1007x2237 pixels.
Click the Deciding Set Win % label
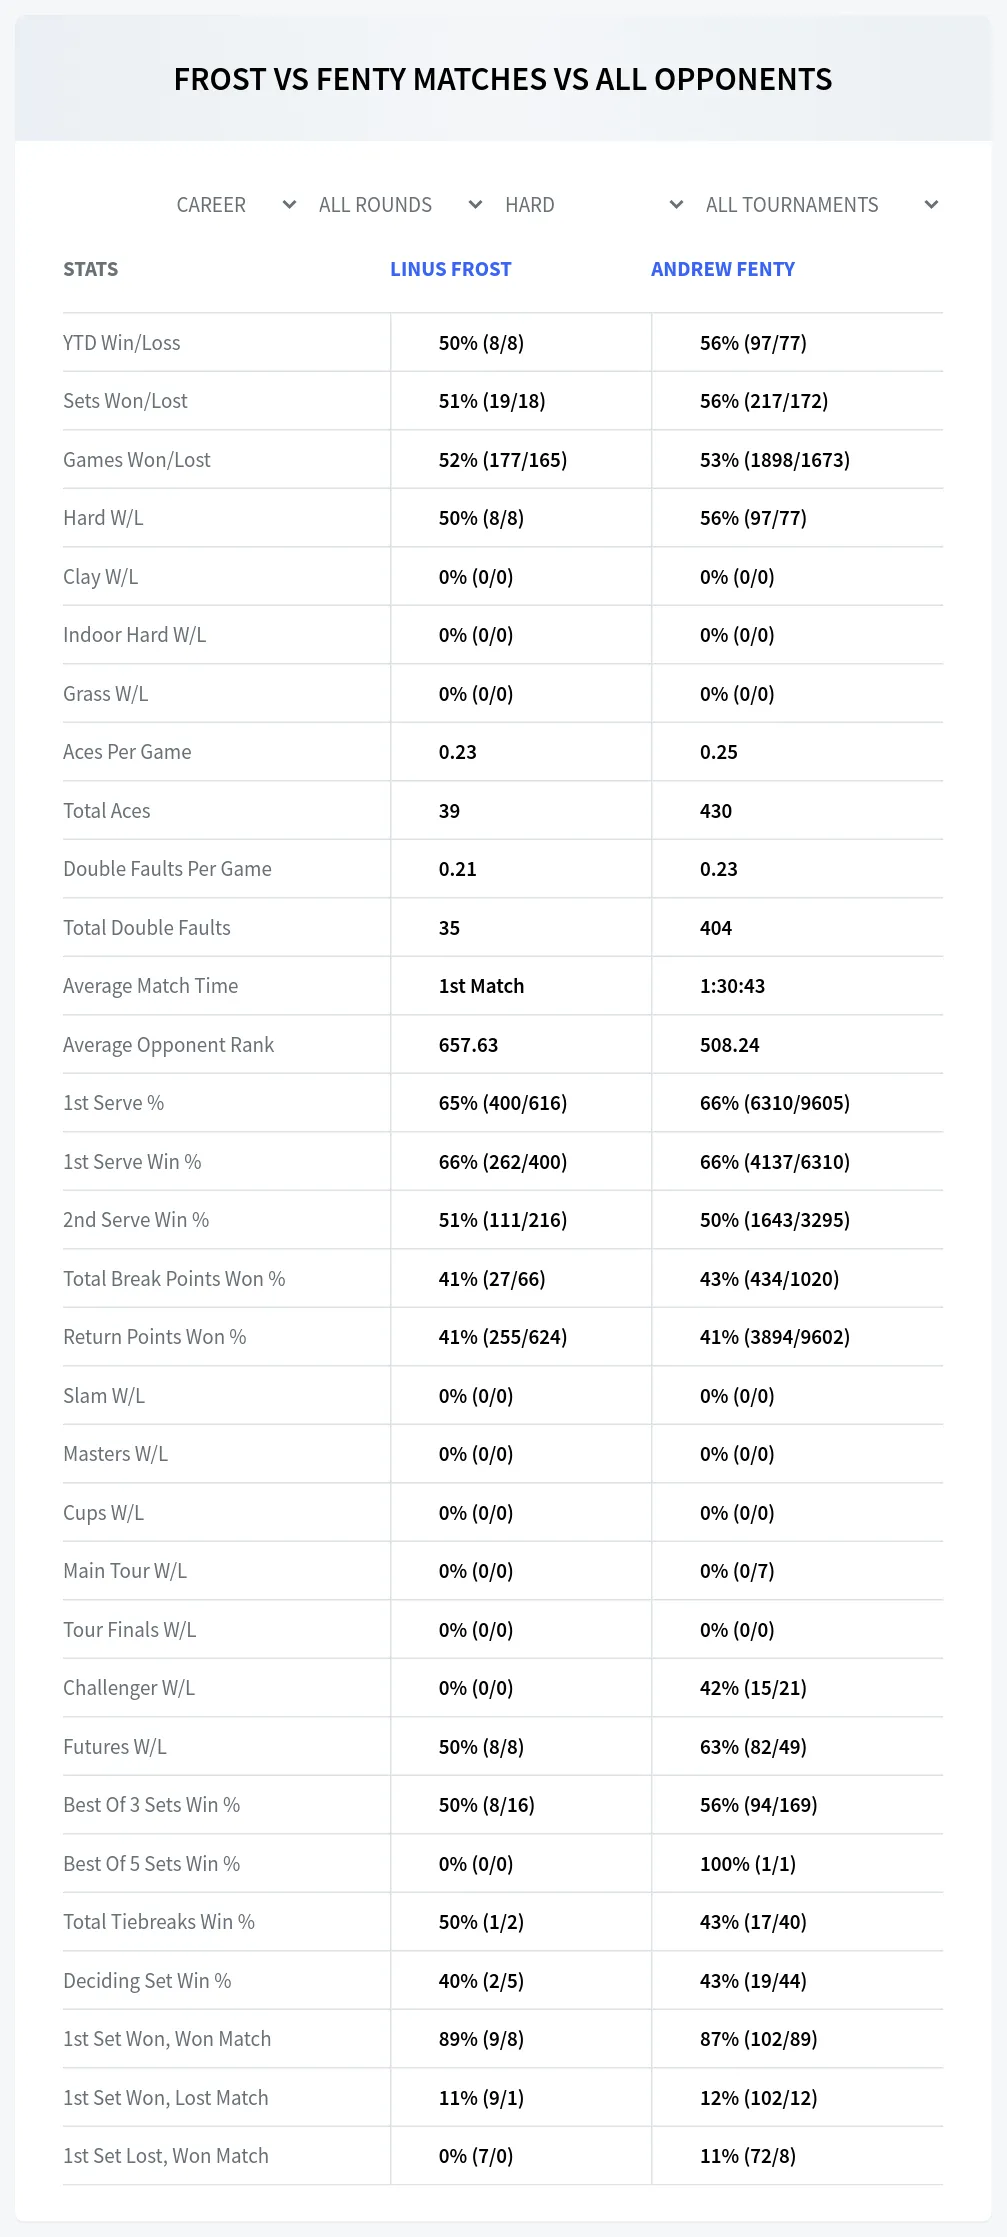coord(147,1981)
